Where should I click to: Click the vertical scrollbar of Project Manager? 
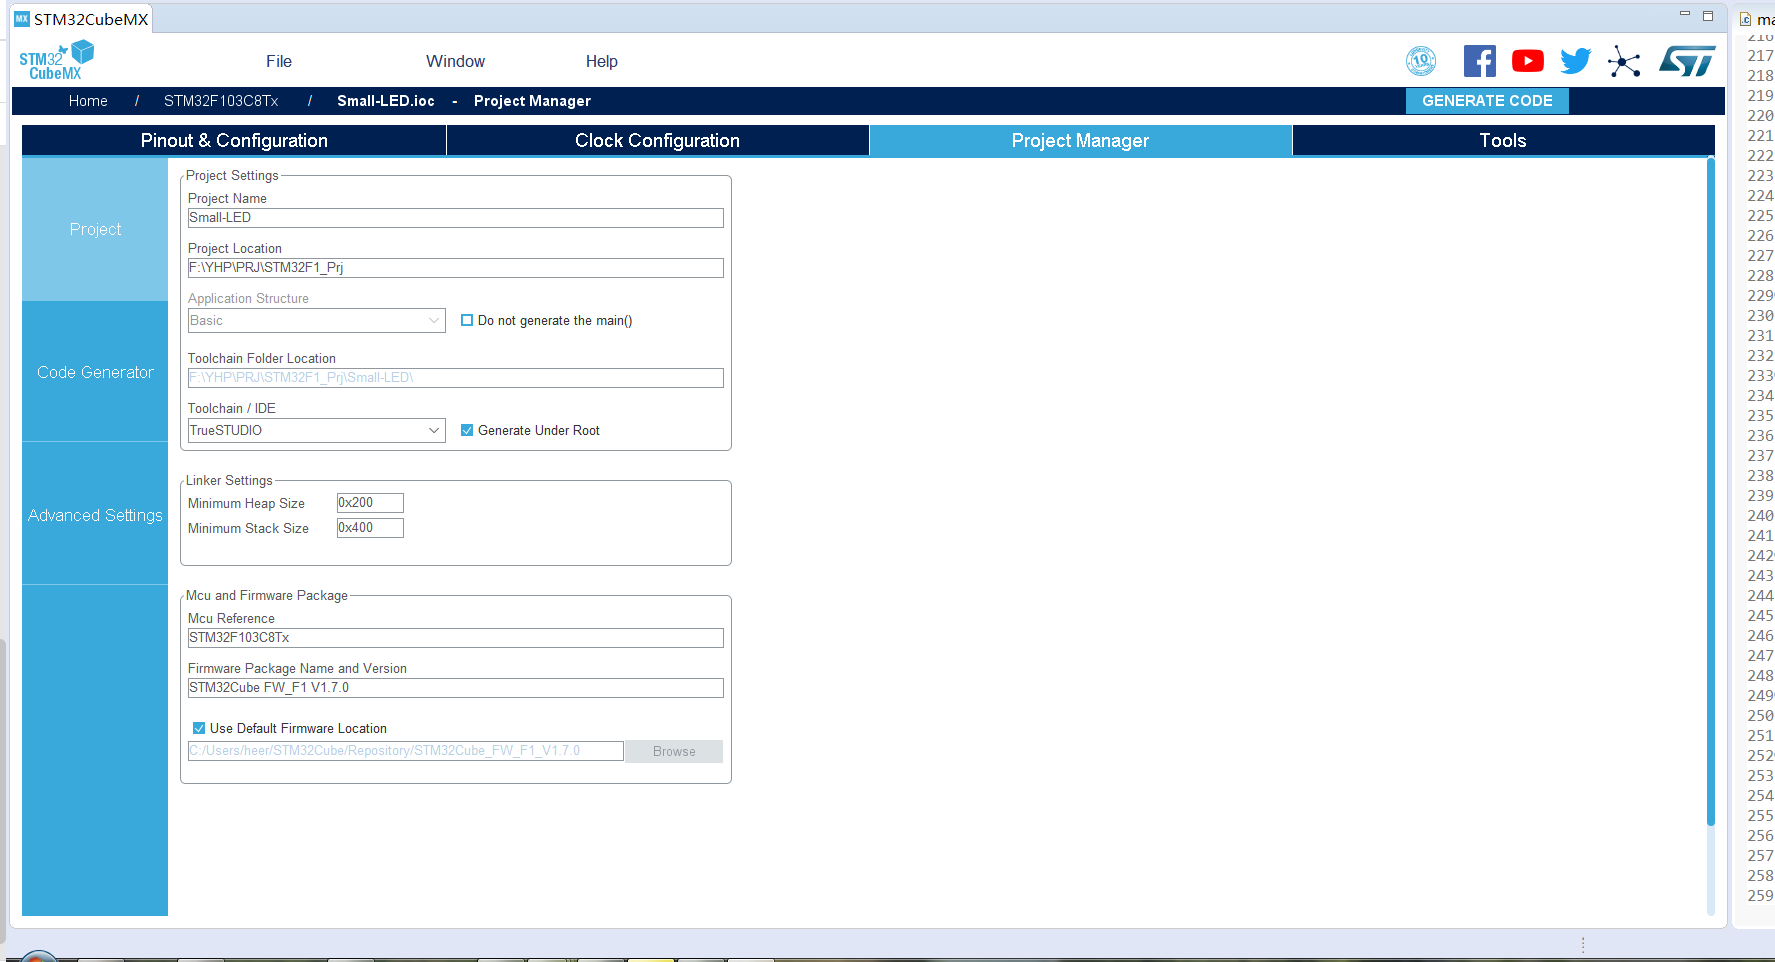point(1710,492)
